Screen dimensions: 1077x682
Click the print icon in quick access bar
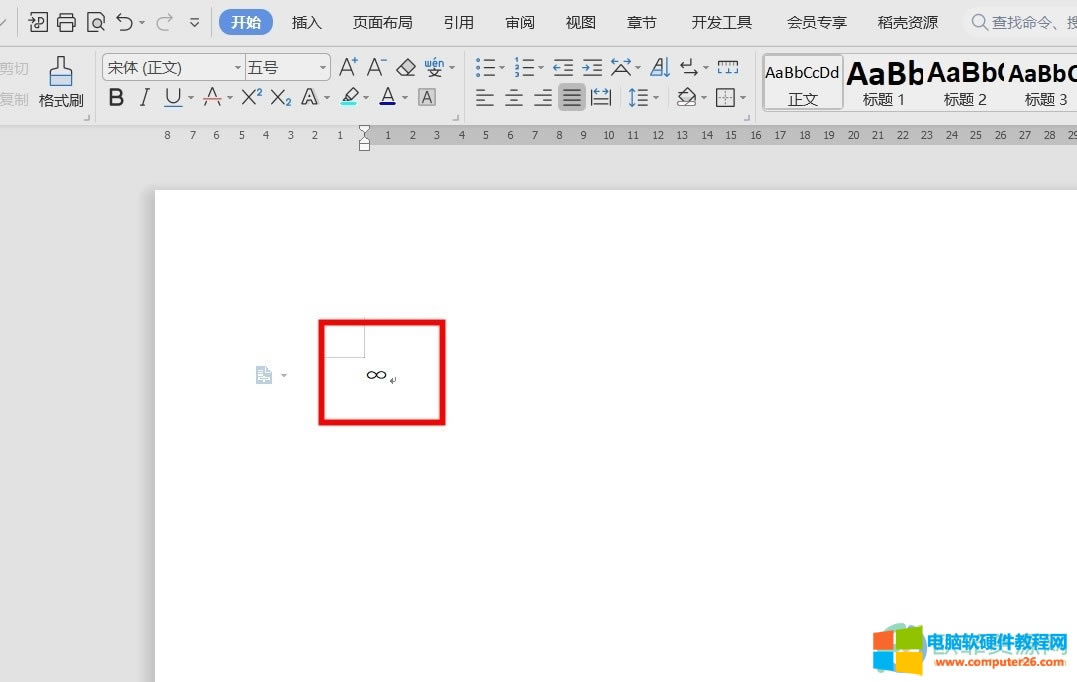pyautogui.click(x=66, y=22)
